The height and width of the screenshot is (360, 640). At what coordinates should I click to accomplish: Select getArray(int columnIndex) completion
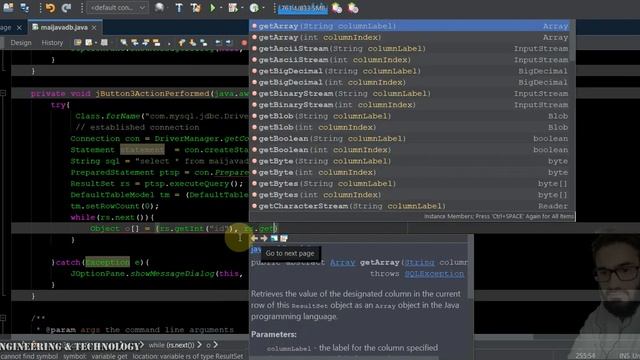tap(409, 37)
